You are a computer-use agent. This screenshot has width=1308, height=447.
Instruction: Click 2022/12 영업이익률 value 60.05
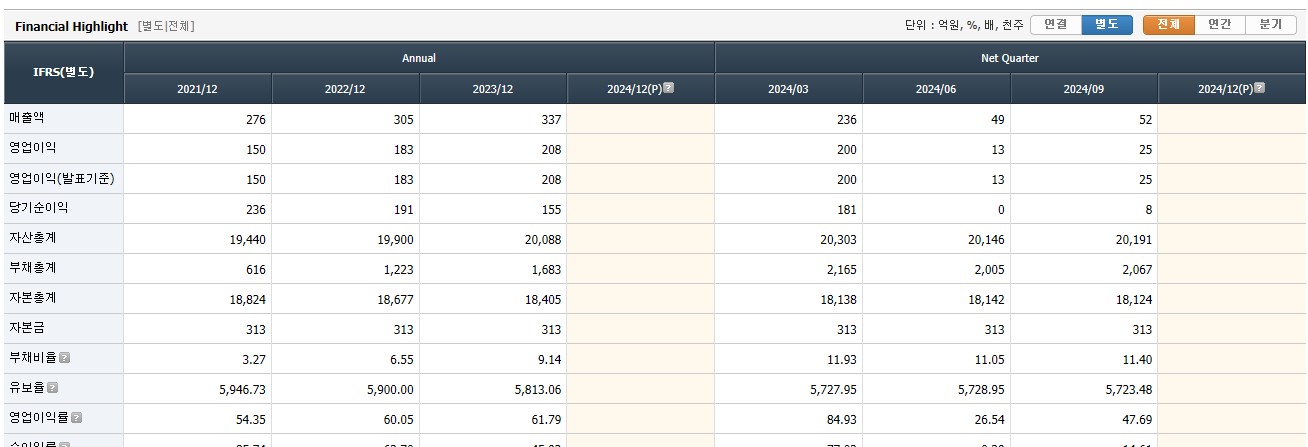tap(399, 420)
